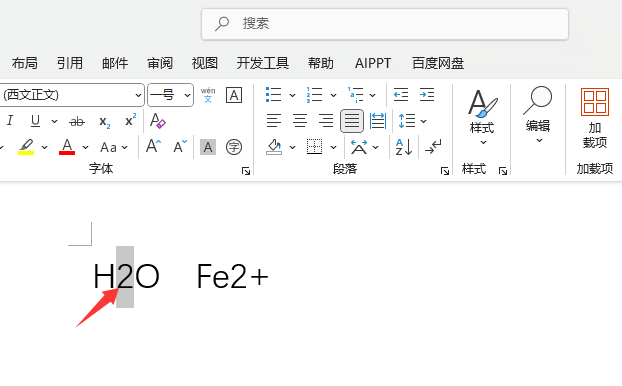Apply subscript to selected text
The image size is (622, 386).
pos(104,121)
